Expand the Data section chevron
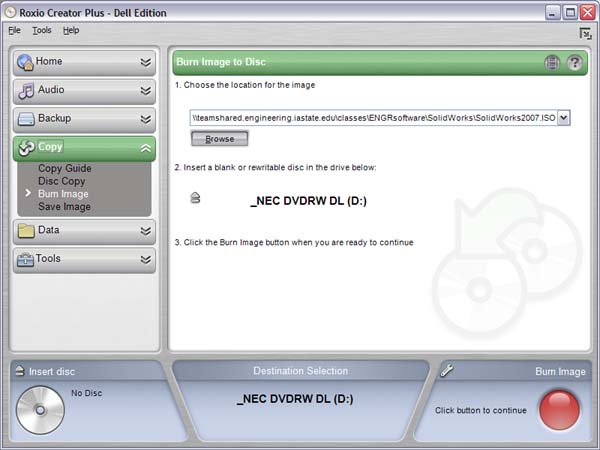600x450 pixels. click(145, 231)
